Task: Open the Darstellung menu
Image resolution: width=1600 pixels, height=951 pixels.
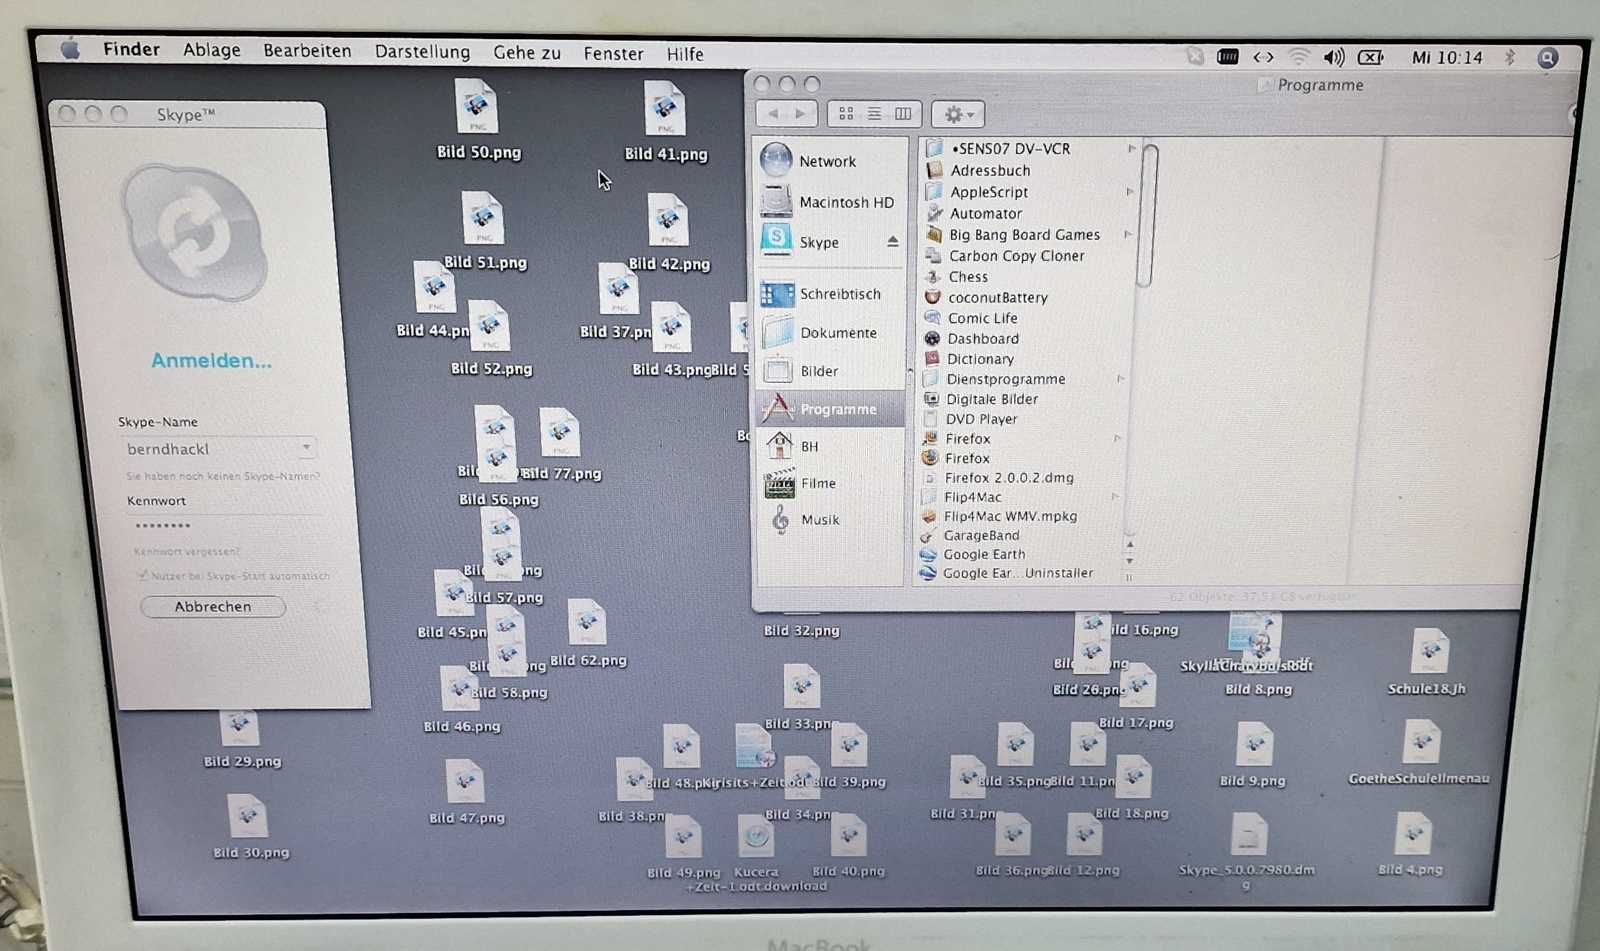Action: [422, 52]
